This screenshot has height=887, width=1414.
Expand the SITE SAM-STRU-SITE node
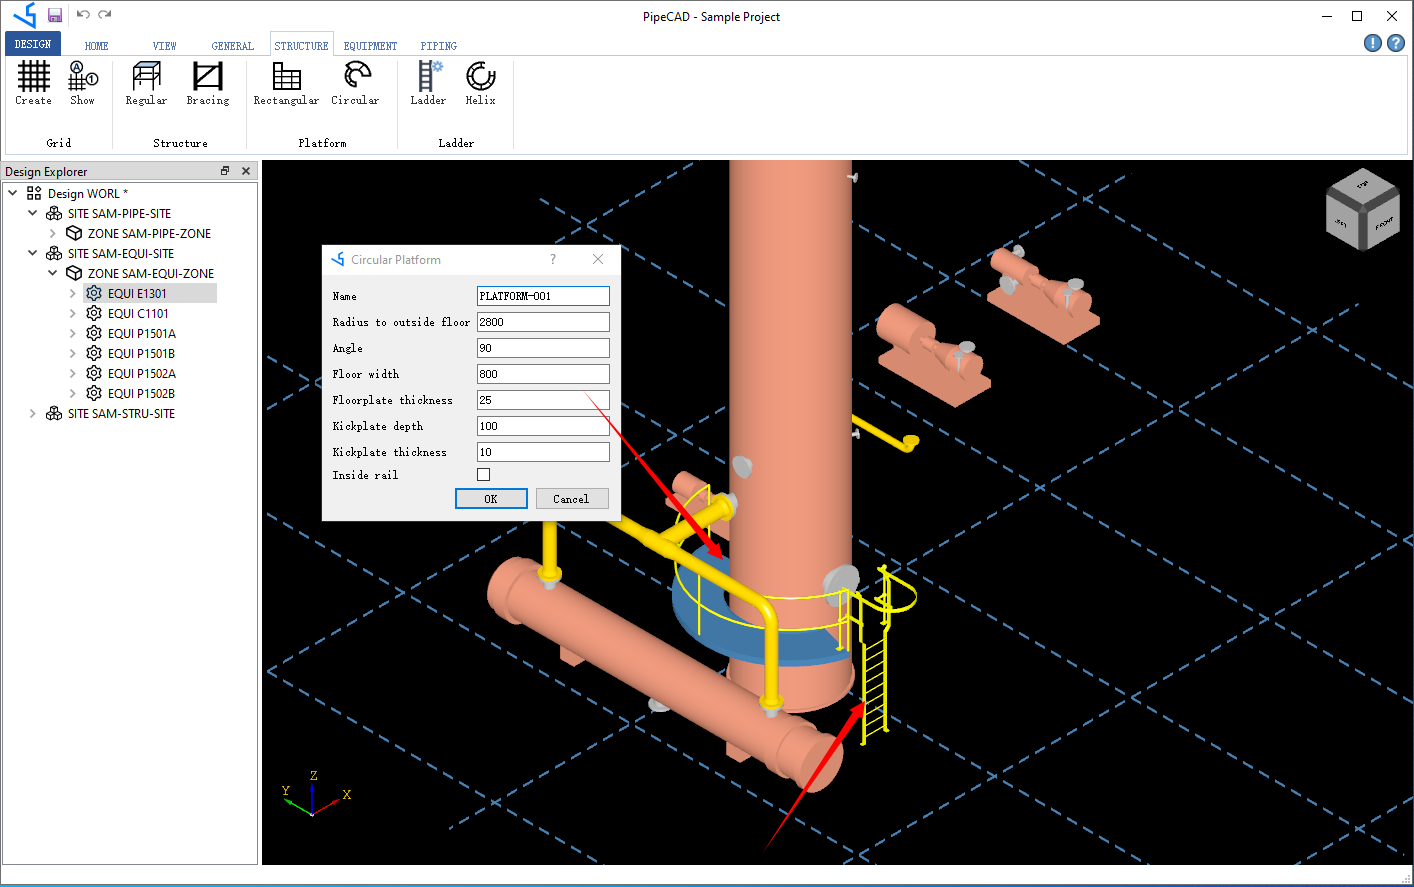point(32,413)
